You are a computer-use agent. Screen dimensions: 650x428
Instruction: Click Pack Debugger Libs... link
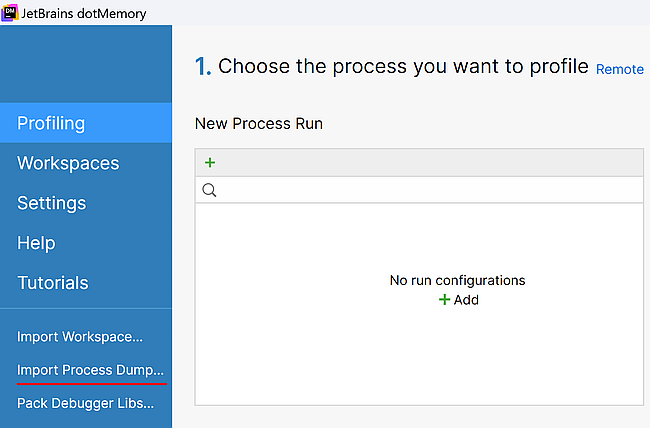point(85,403)
